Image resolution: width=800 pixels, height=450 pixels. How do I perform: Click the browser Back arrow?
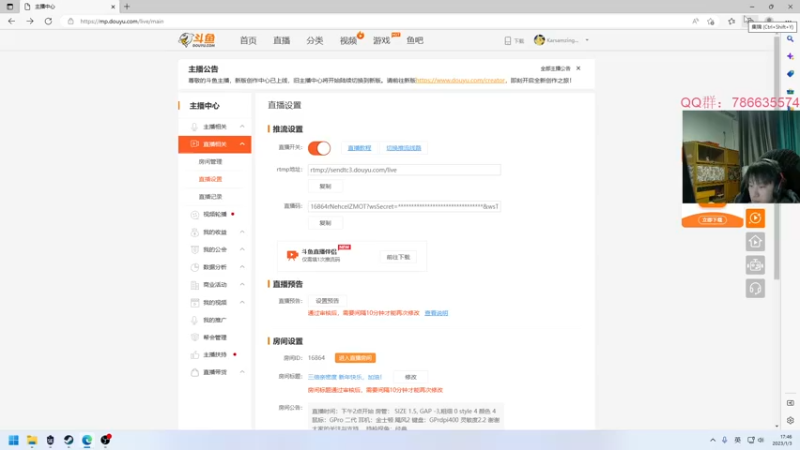point(11,21)
